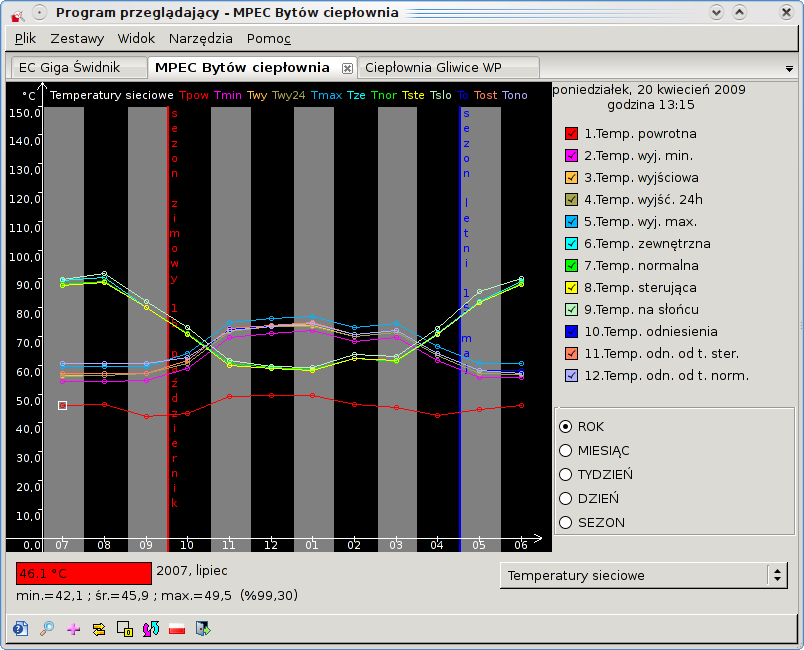Open the Plik menu
Viewport: 804px width, 650px height.
tap(25, 38)
